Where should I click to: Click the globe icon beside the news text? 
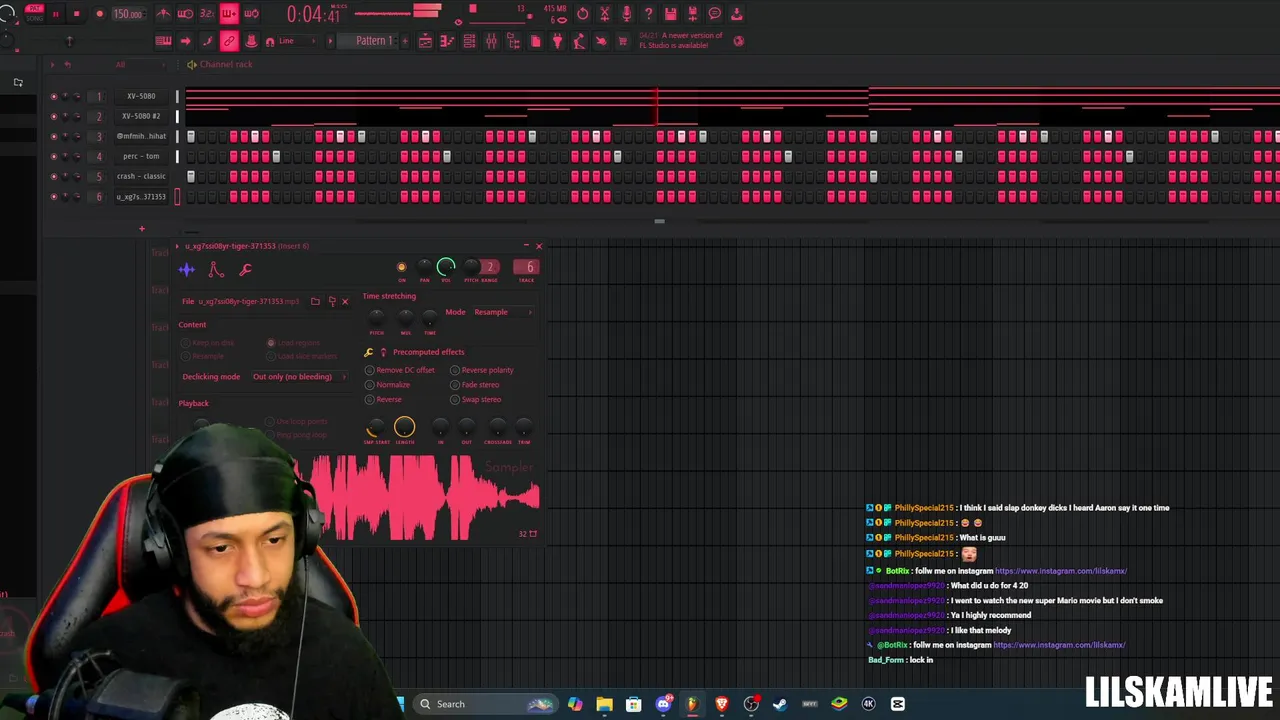pos(738,41)
